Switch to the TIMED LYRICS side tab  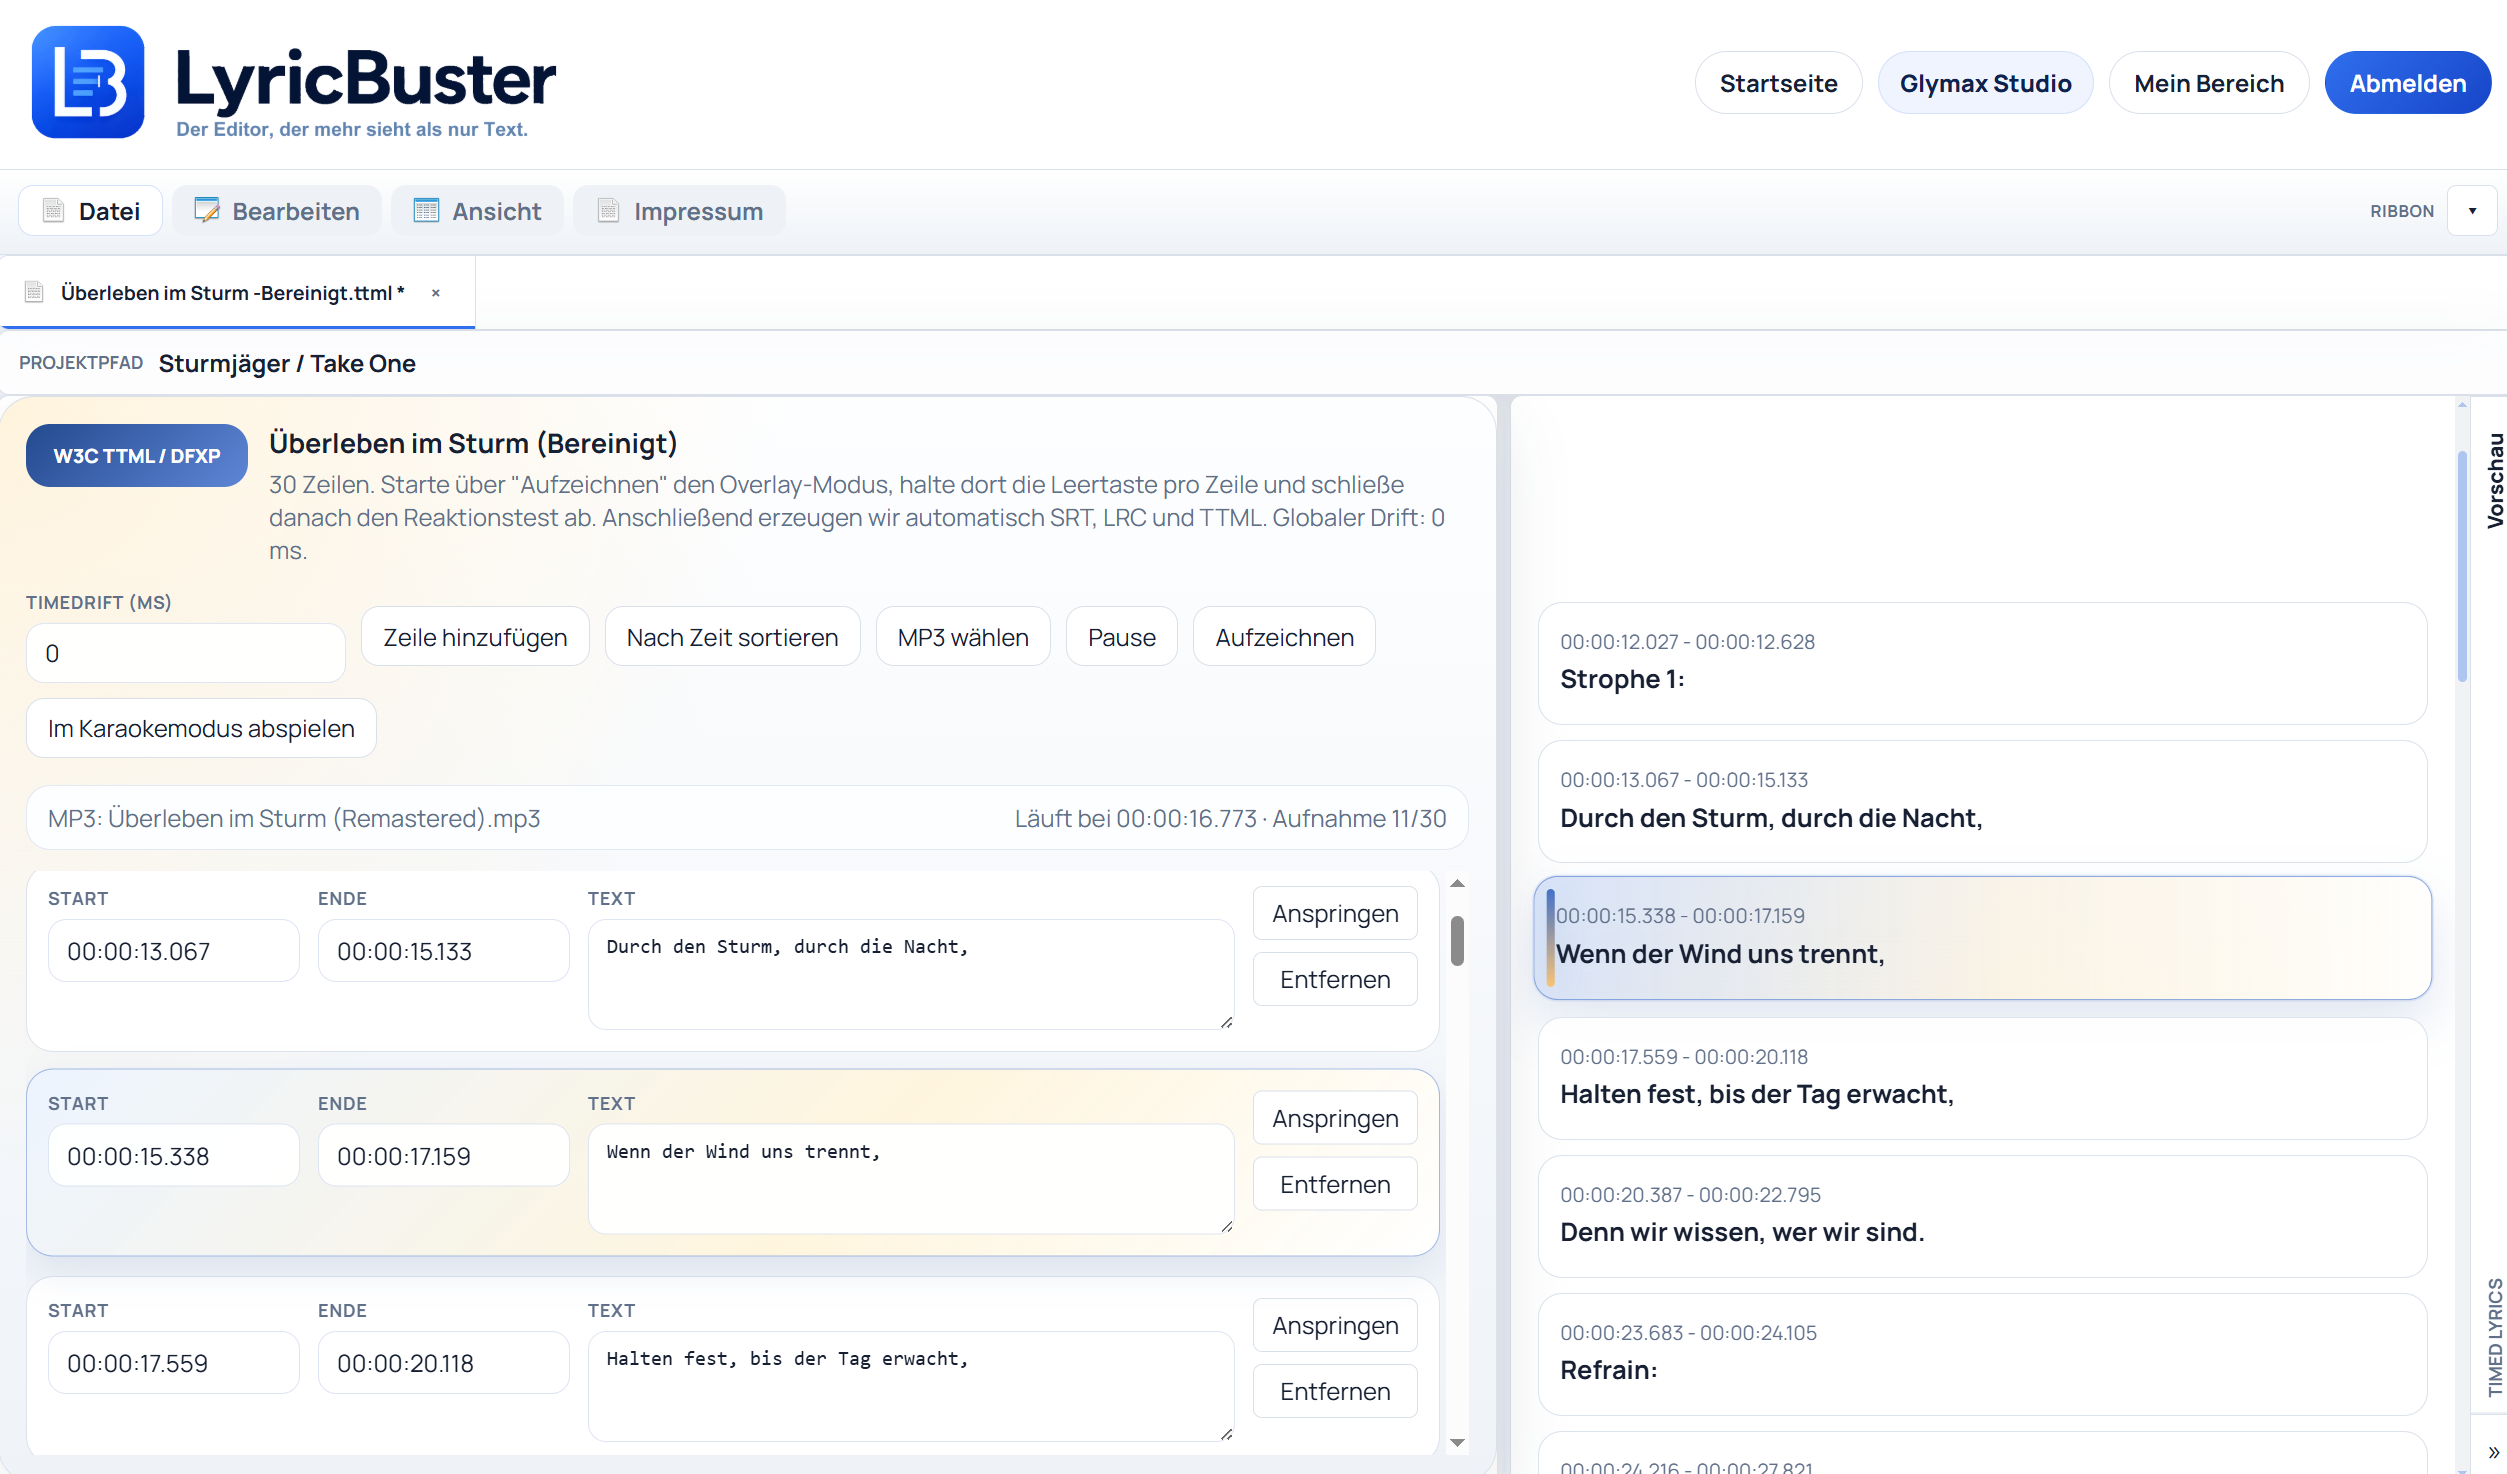(2495, 1337)
